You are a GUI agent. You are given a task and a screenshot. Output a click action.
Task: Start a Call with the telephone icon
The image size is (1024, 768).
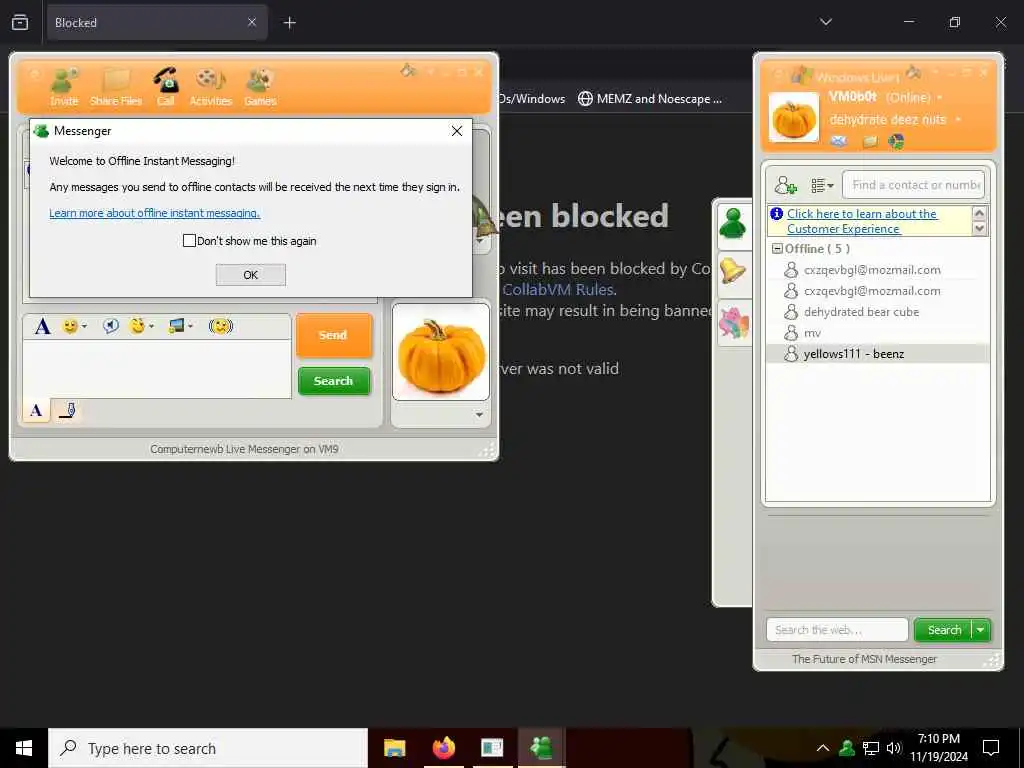[x=166, y=86]
